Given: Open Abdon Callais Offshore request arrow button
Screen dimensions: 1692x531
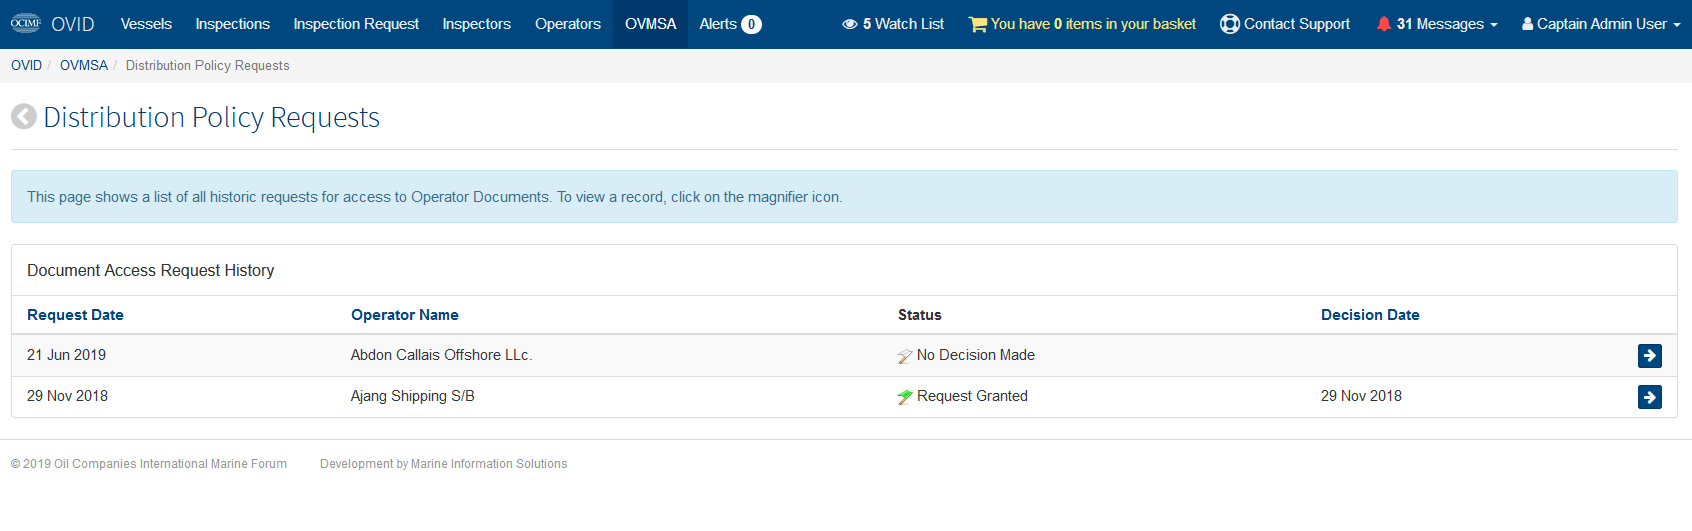Looking at the screenshot, I should [1650, 355].
